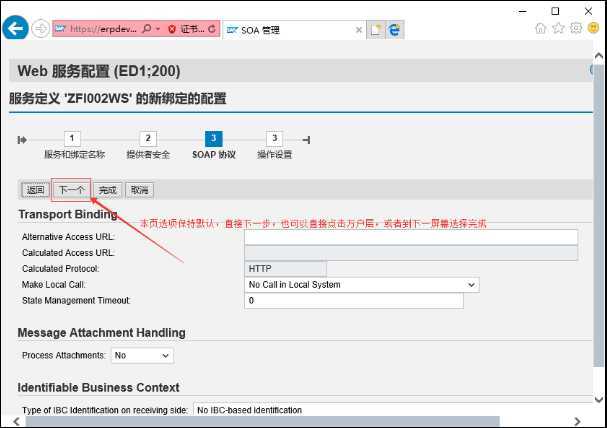Image resolution: width=607 pixels, height=428 pixels.
Task: Click the Calculated Access URL field
Action: [x=411, y=253]
